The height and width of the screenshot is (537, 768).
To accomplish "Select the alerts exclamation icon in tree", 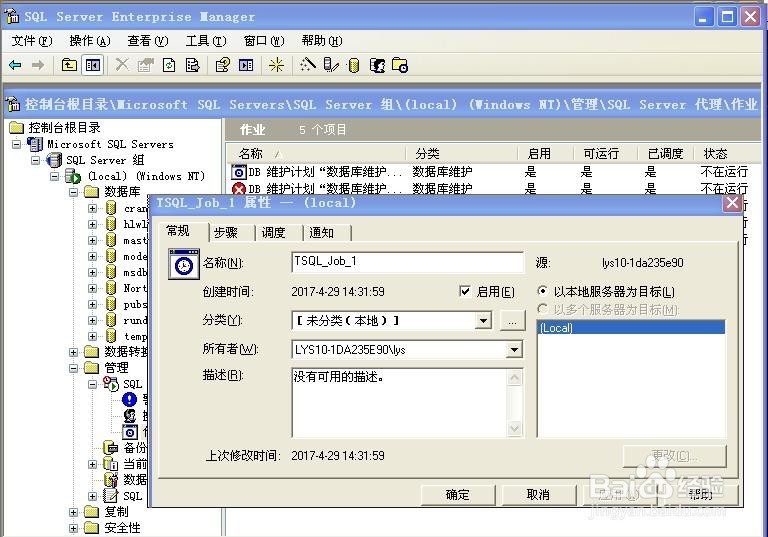I will (129, 400).
